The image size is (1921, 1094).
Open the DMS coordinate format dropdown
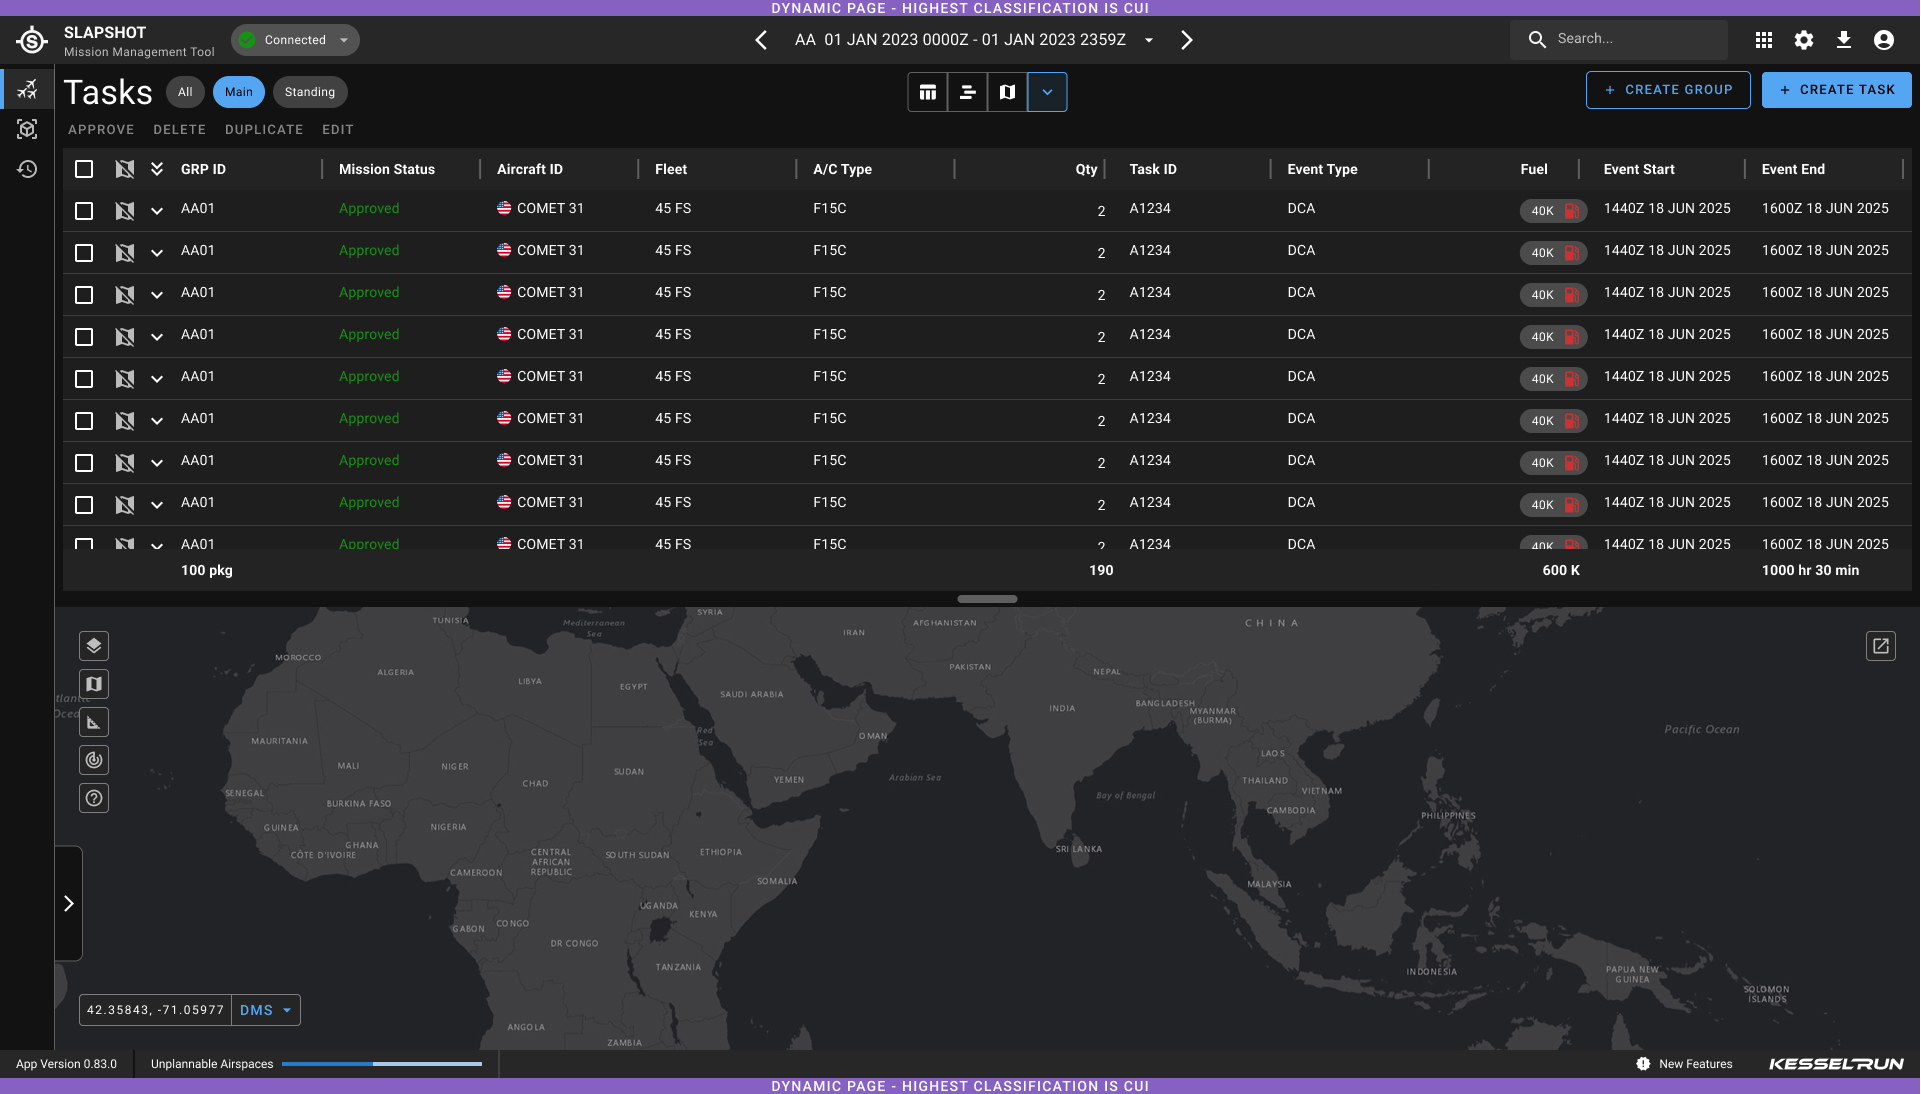[266, 1010]
